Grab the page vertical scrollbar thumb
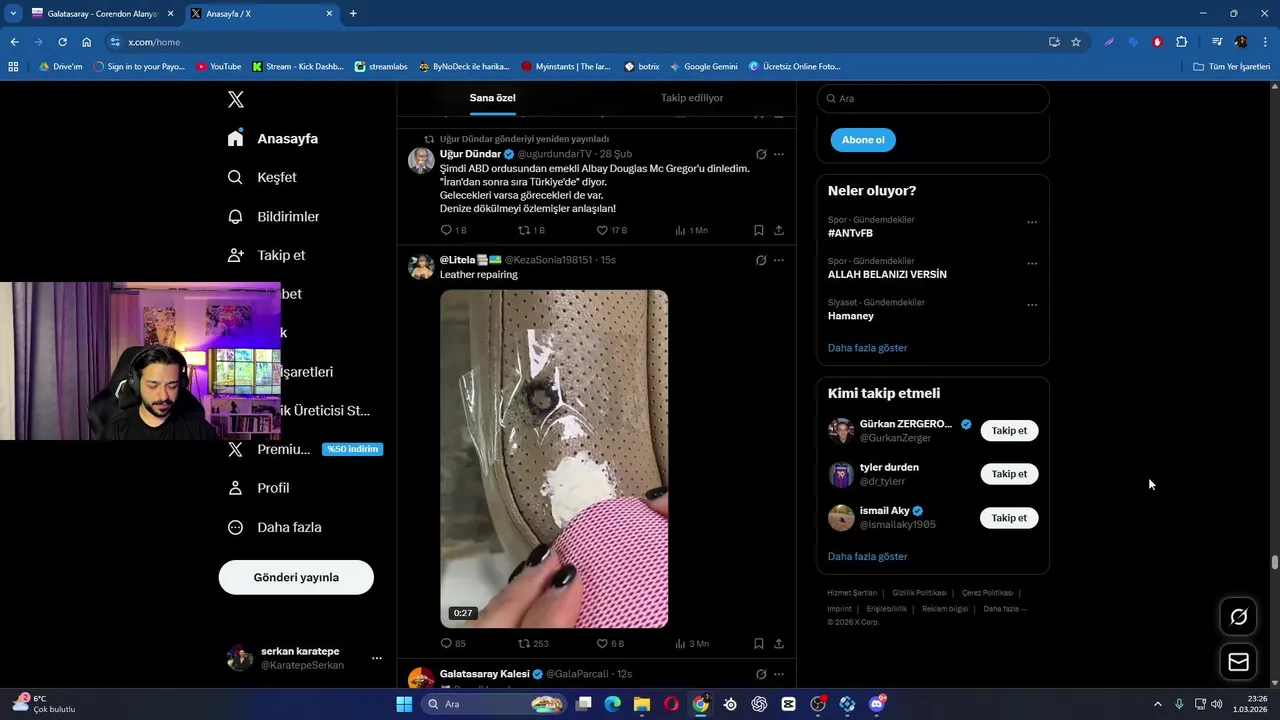This screenshot has height=720, width=1280. point(1275,563)
